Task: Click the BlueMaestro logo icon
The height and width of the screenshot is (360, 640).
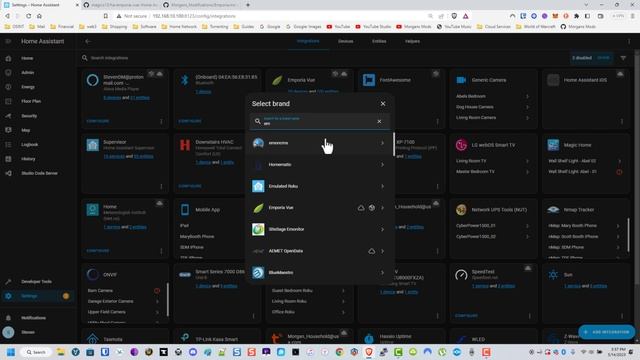Action: [x=258, y=273]
